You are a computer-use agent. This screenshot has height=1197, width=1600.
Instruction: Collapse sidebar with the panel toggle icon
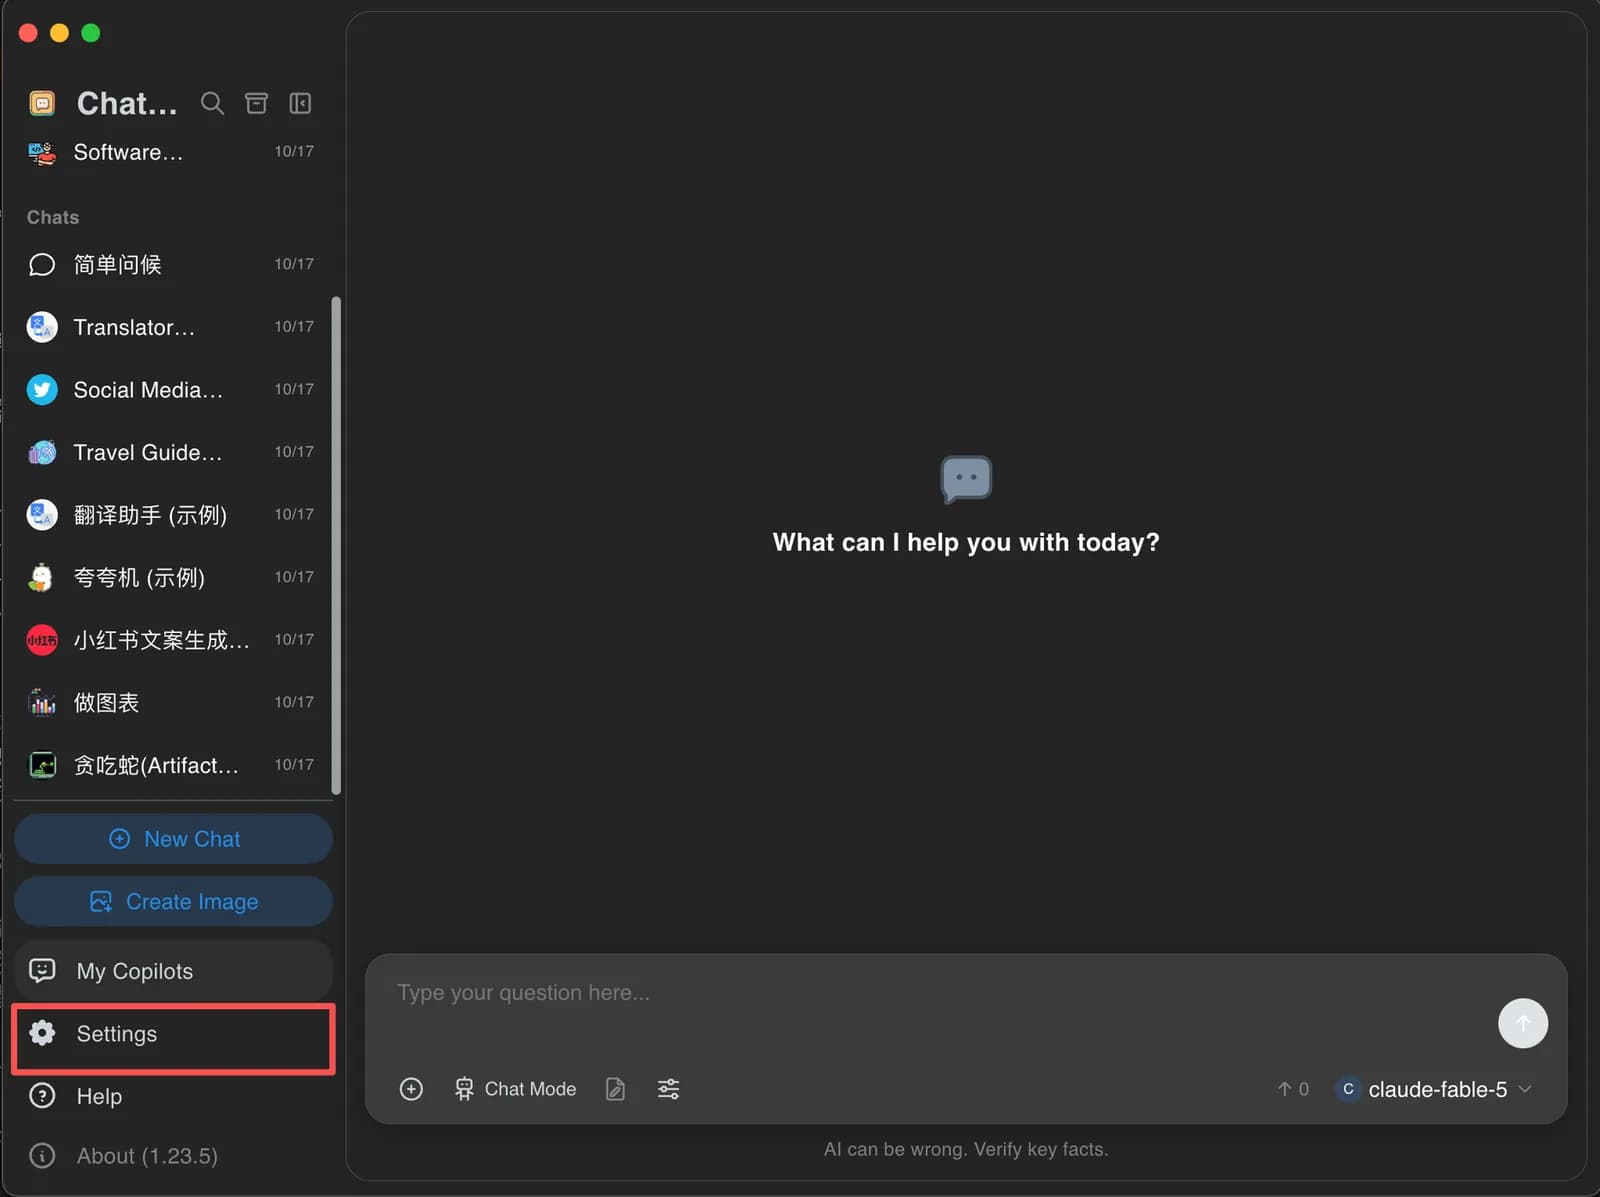coord(300,103)
